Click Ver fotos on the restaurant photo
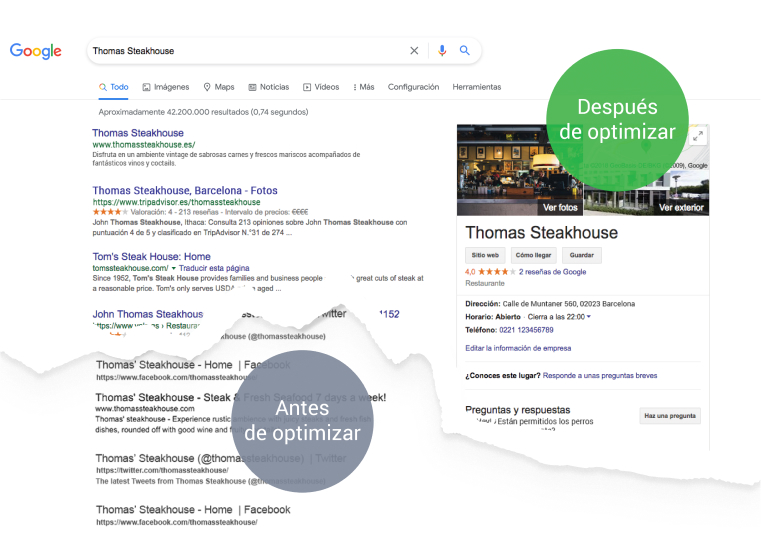Screen dimensions: 761x554 tap(560, 208)
